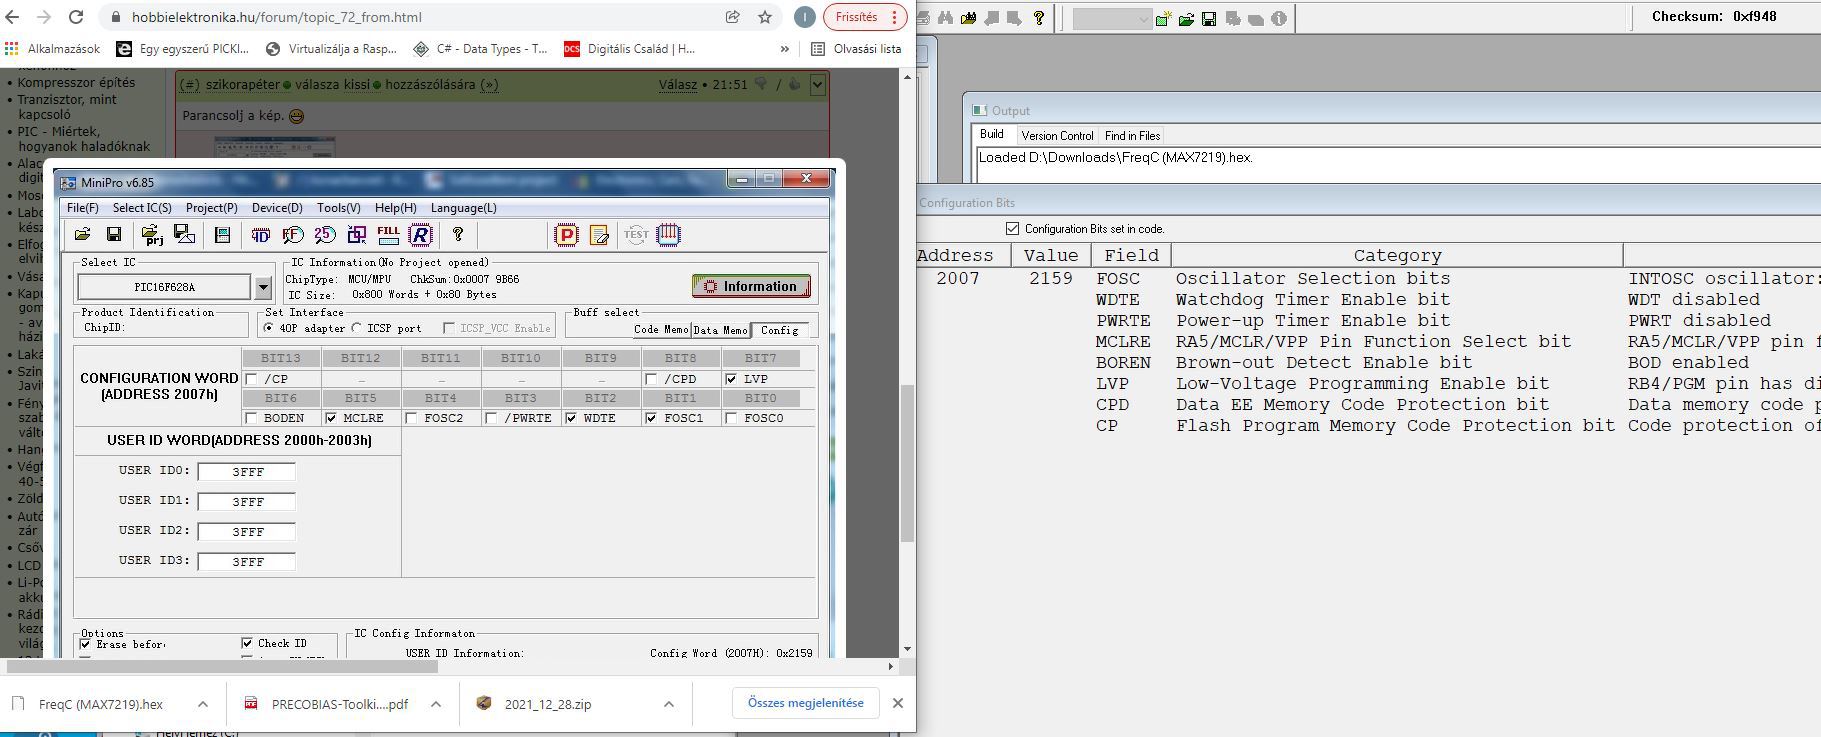The width and height of the screenshot is (1821, 737).
Task: Open project (prj) icon in MiniPro
Action: pyautogui.click(x=152, y=235)
